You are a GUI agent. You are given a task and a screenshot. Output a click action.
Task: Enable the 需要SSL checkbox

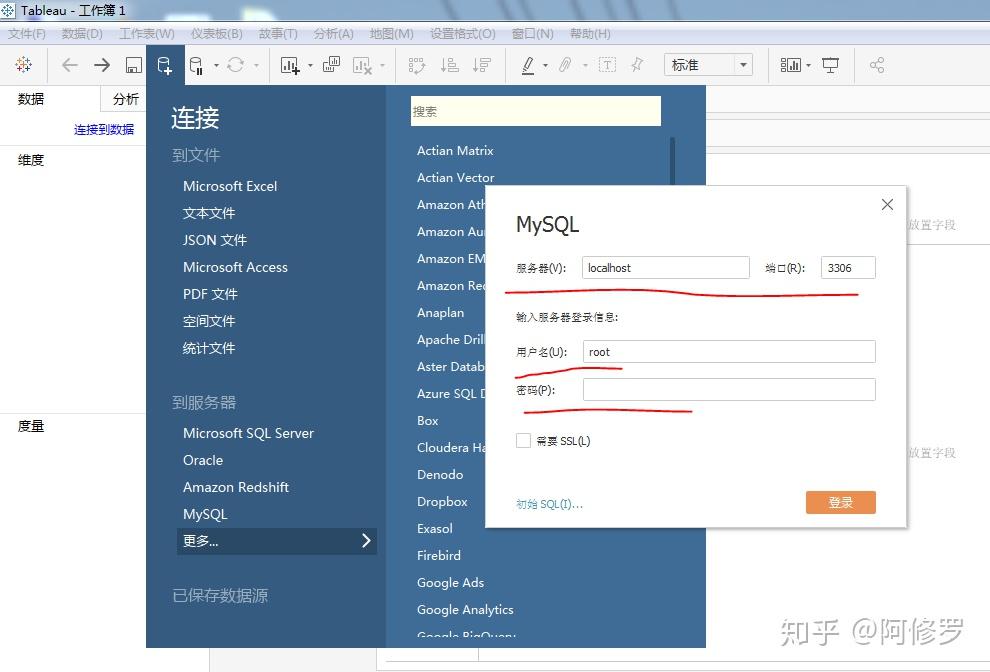(x=521, y=440)
